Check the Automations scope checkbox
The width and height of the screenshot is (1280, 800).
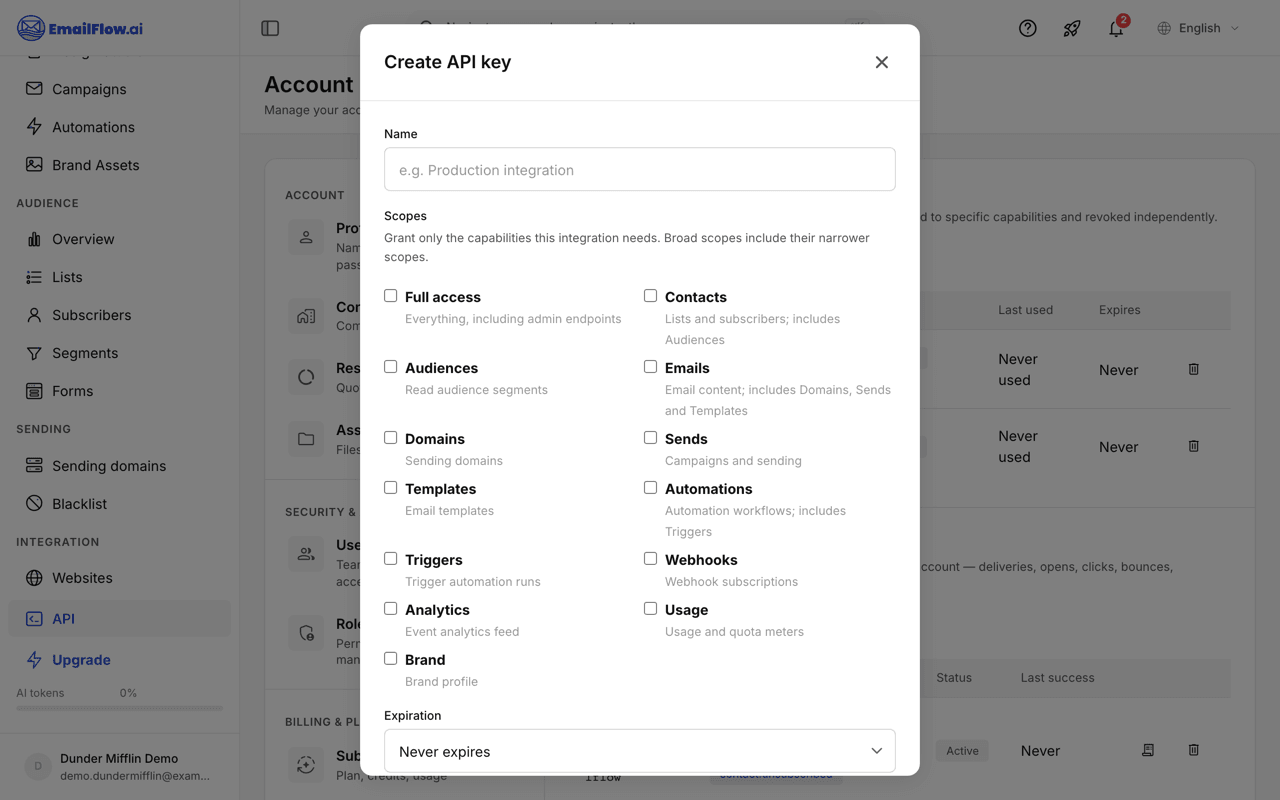[x=651, y=488]
